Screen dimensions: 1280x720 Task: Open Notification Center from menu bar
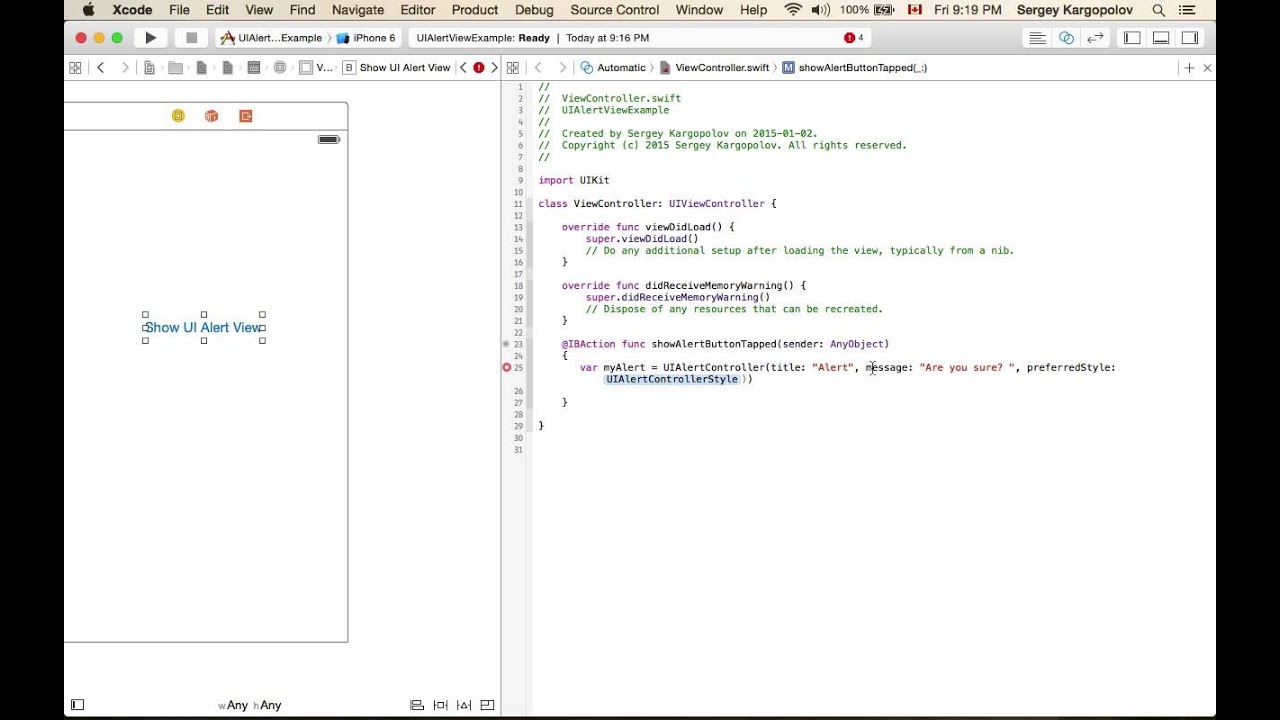[1187, 10]
